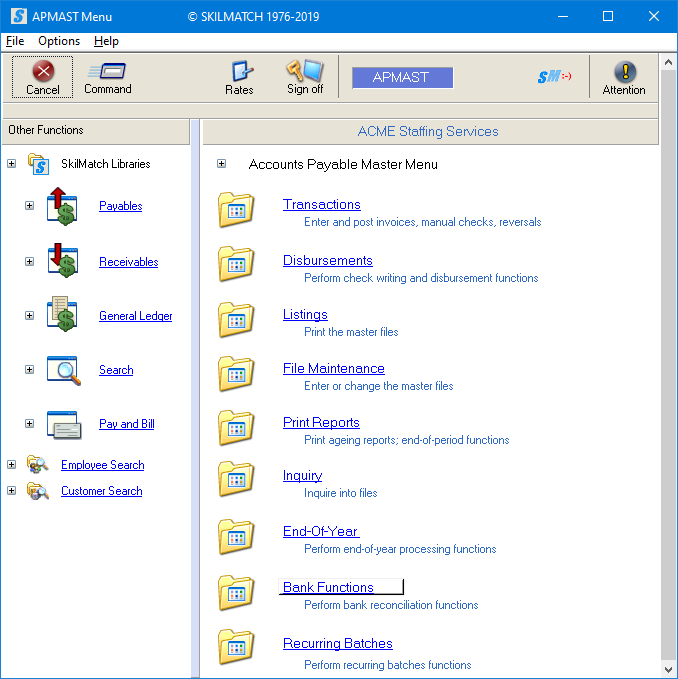Open the Options menu
The width and height of the screenshot is (678, 679).
[x=59, y=41]
